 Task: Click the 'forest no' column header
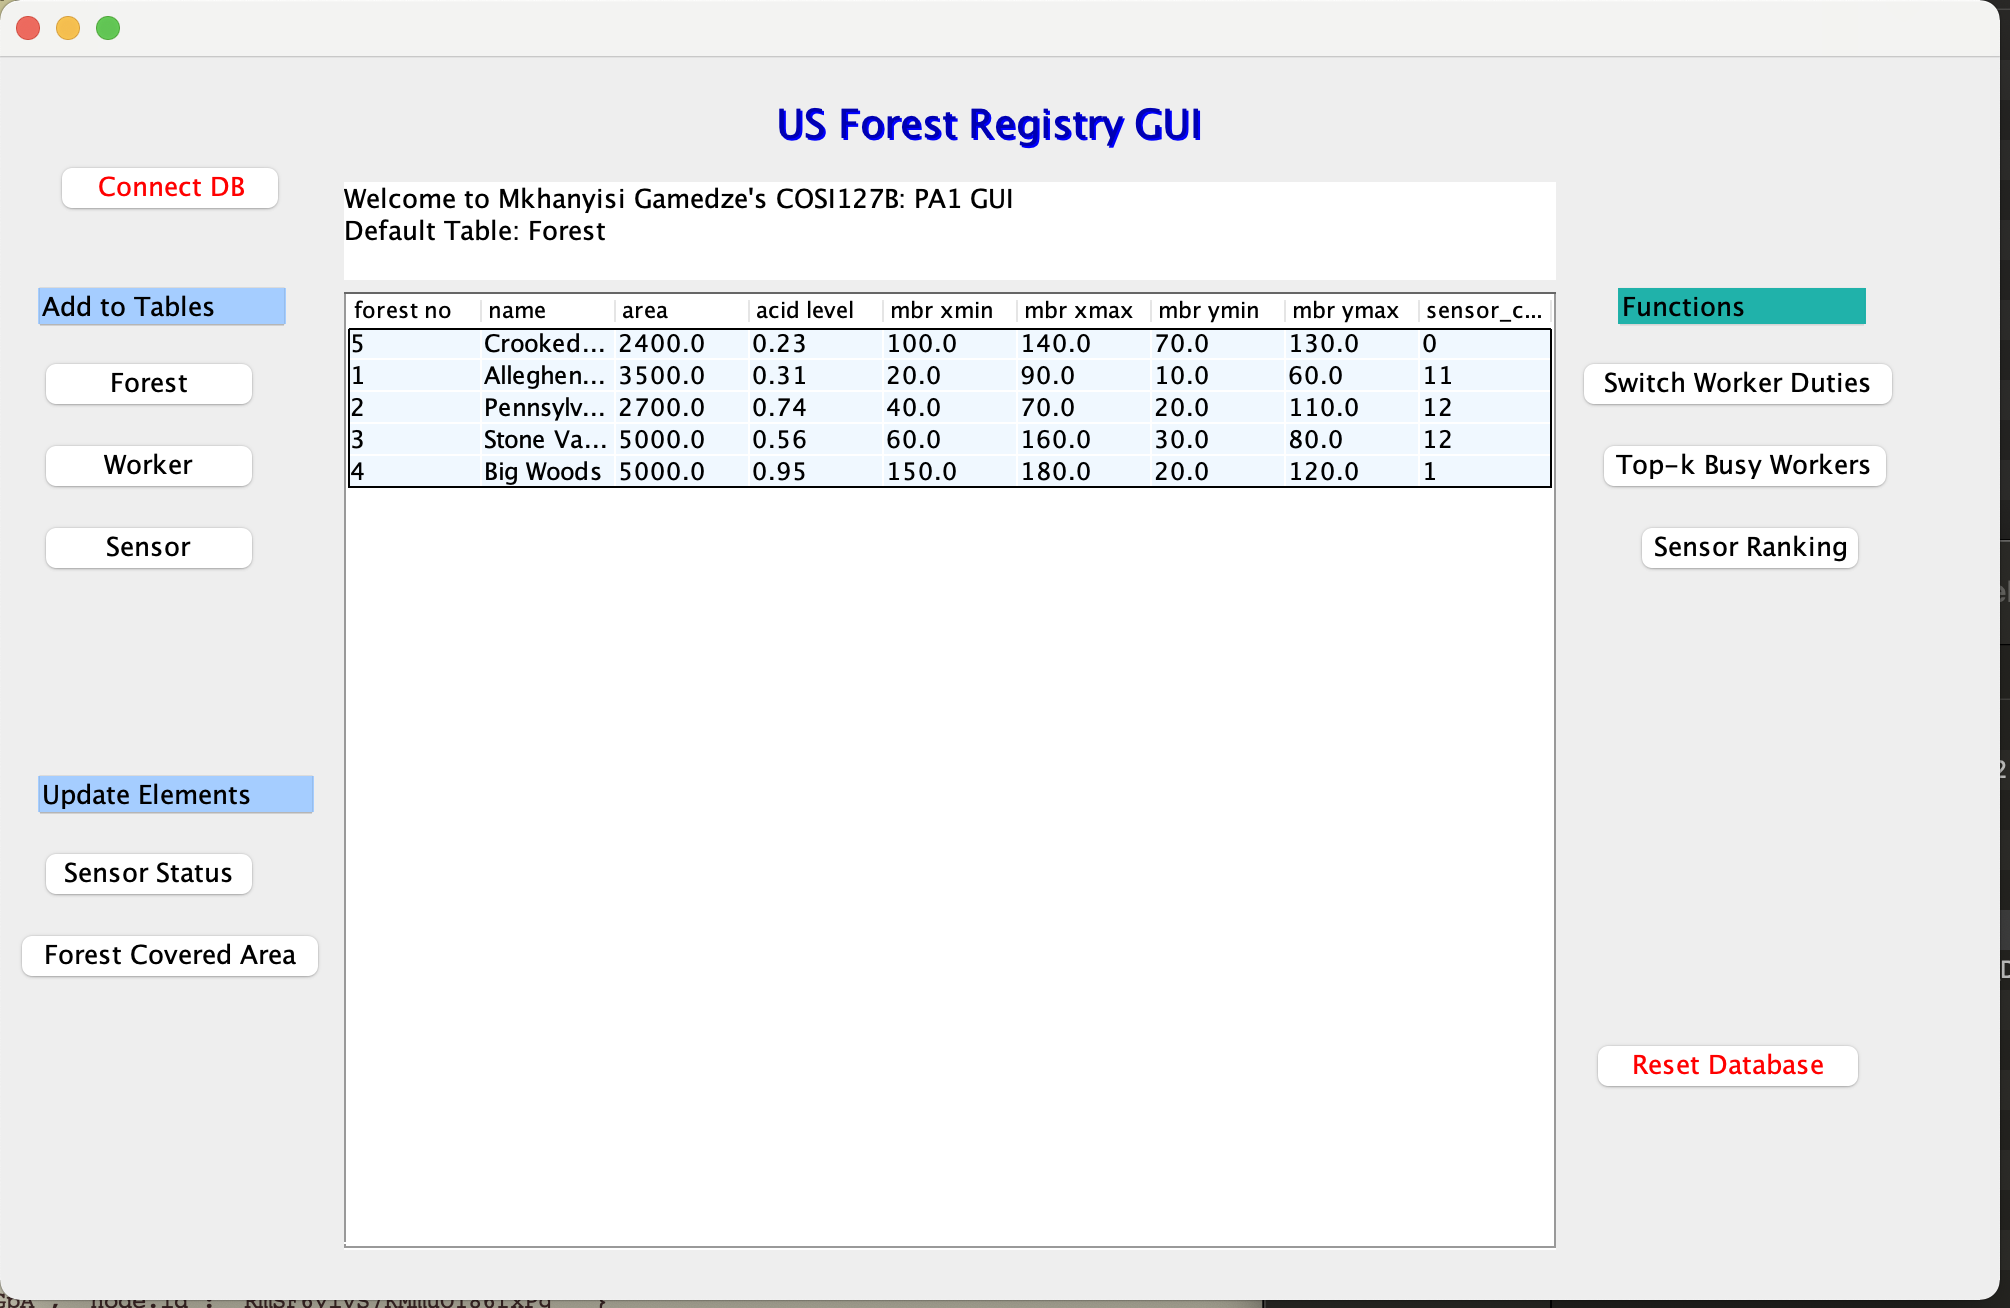point(403,311)
